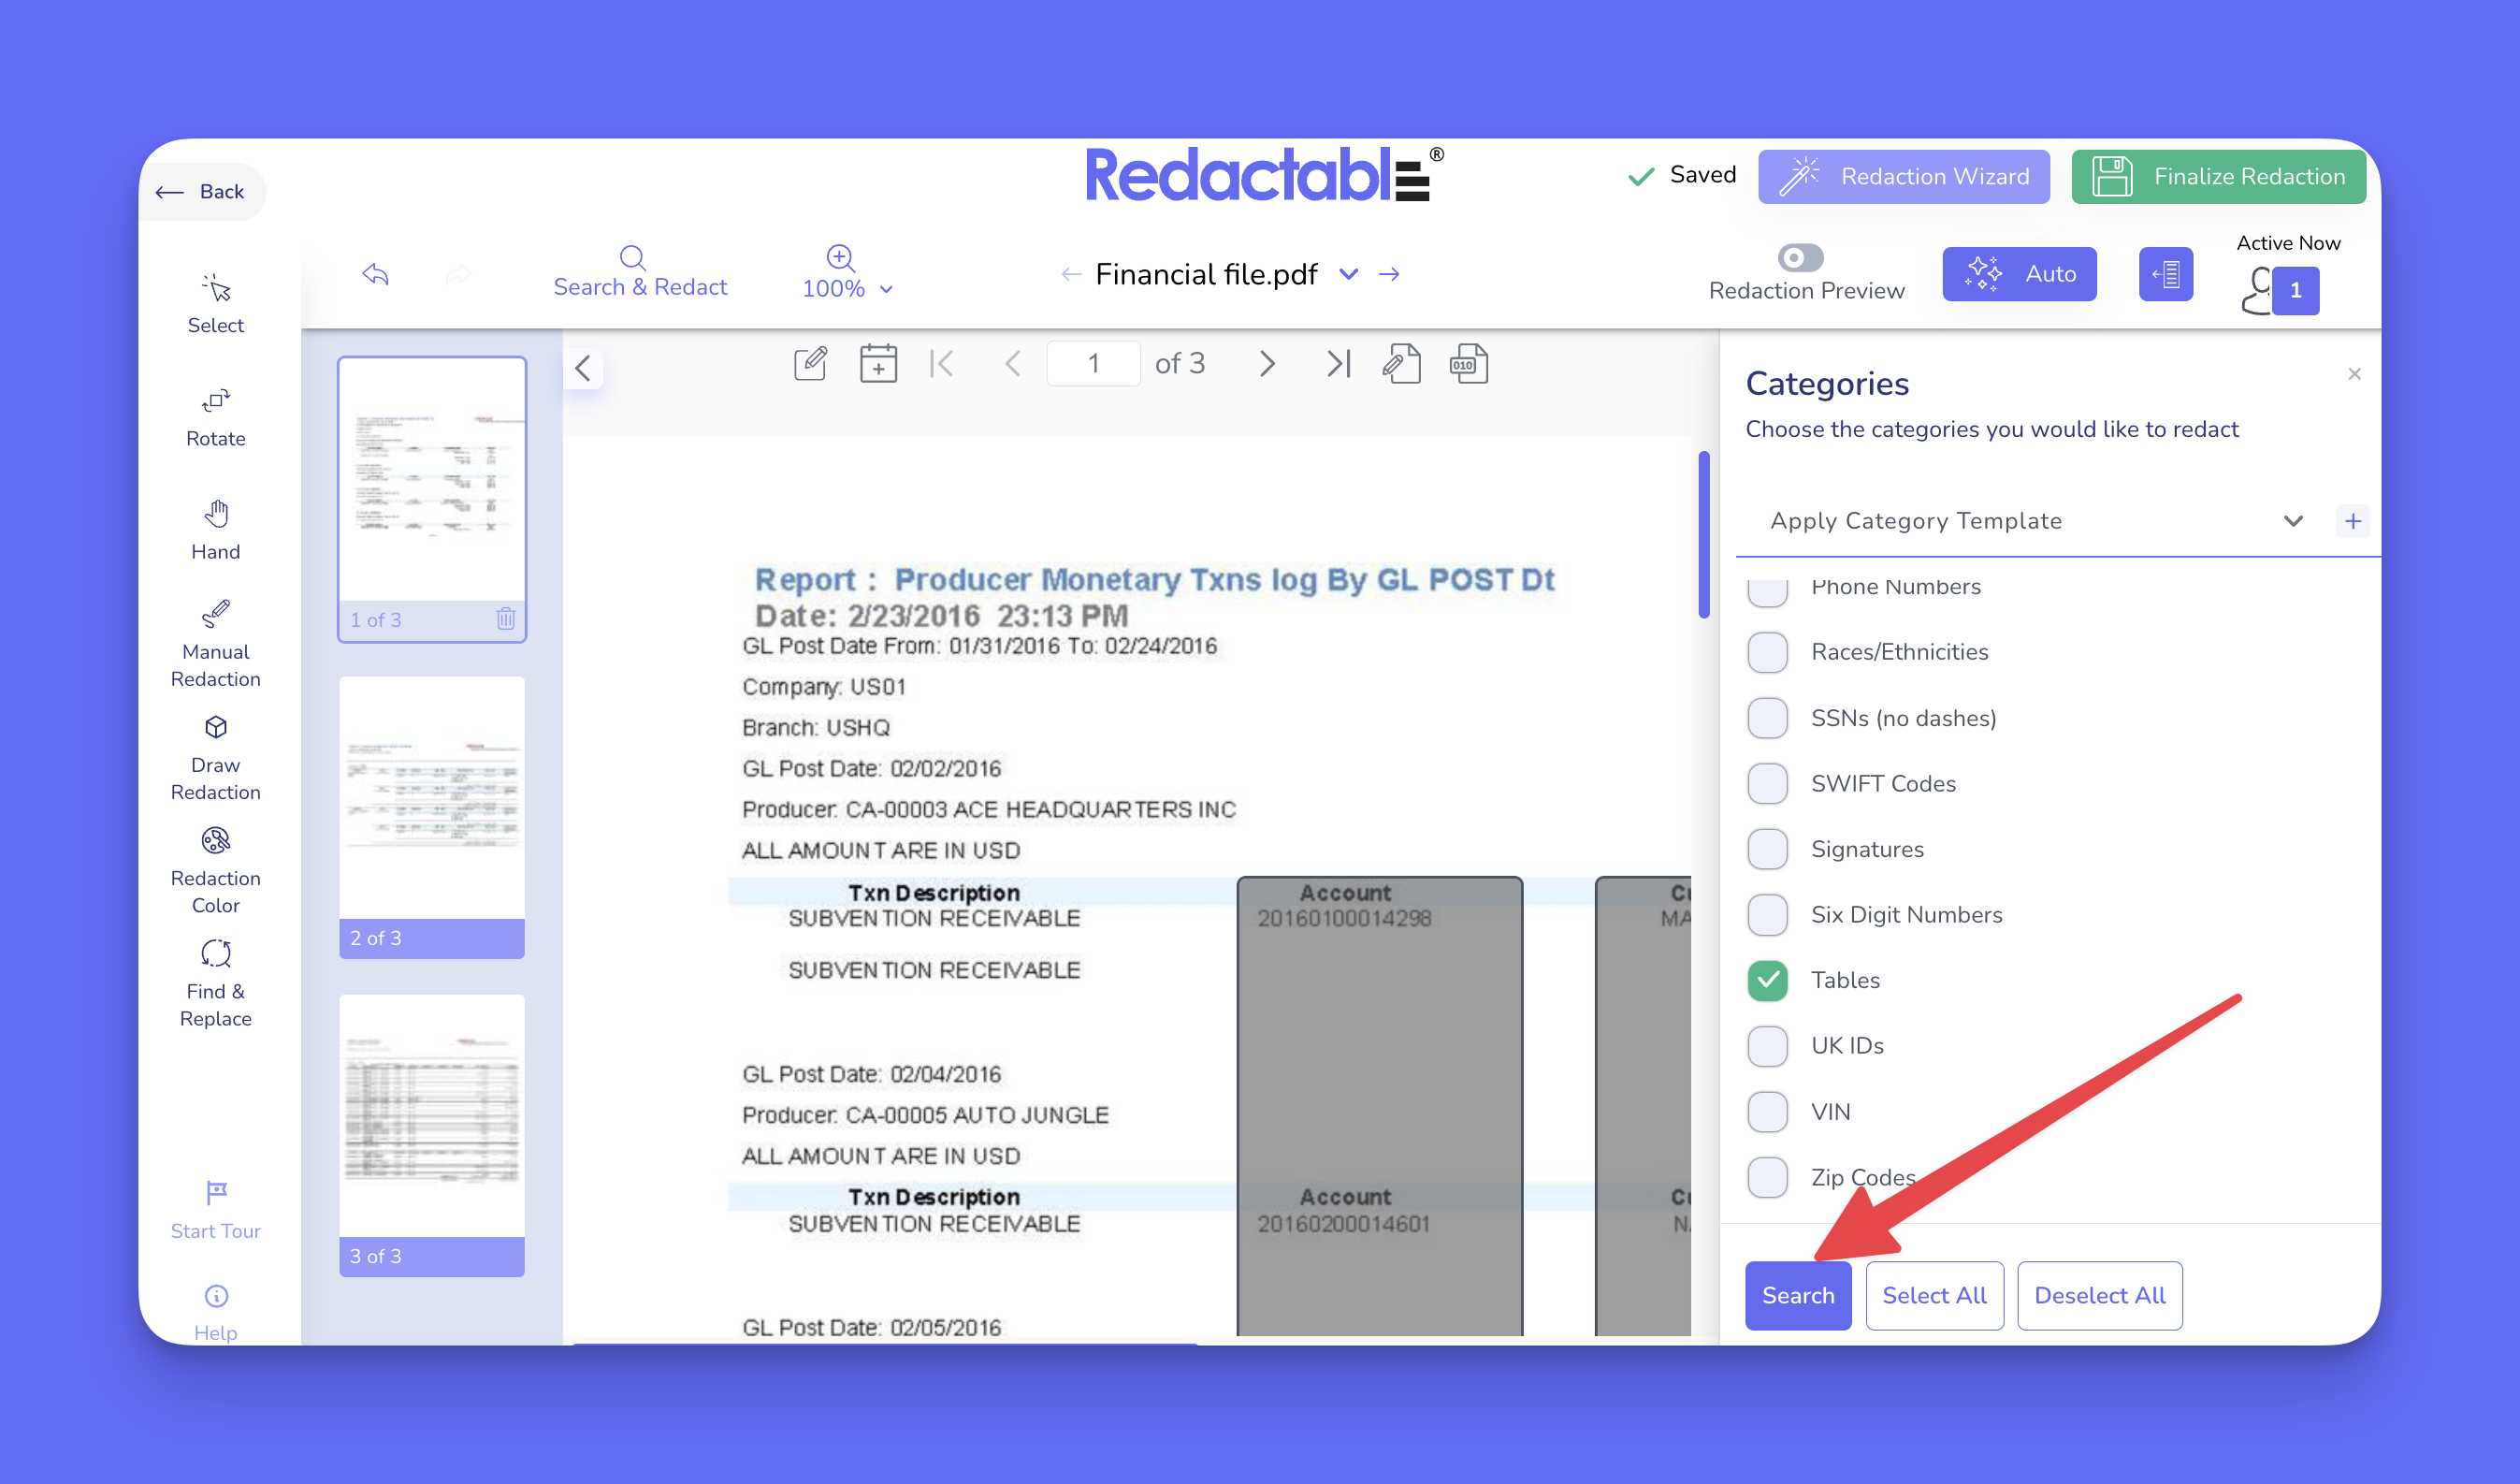This screenshot has height=1484, width=2520.
Task: Open Financial file.pdf file dropdown chevron
Action: [x=1349, y=274]
